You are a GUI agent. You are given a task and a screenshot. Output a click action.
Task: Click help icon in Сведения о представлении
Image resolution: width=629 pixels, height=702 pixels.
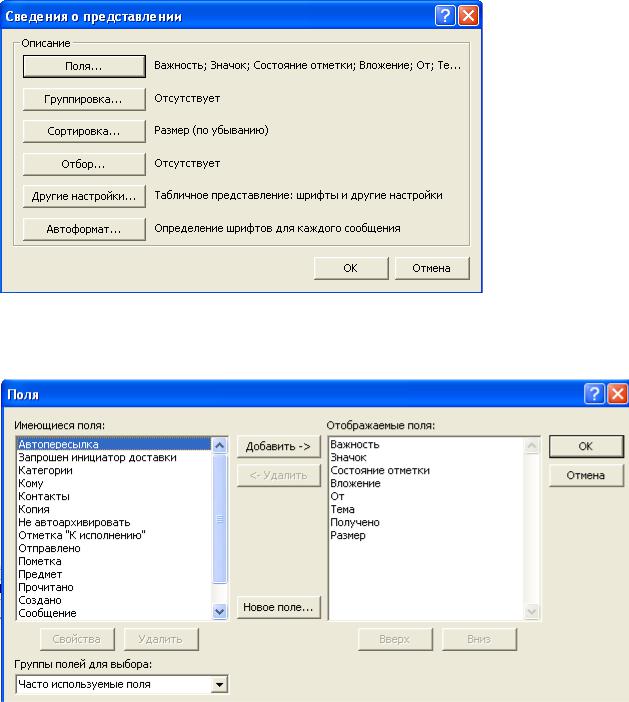[445, 16]
